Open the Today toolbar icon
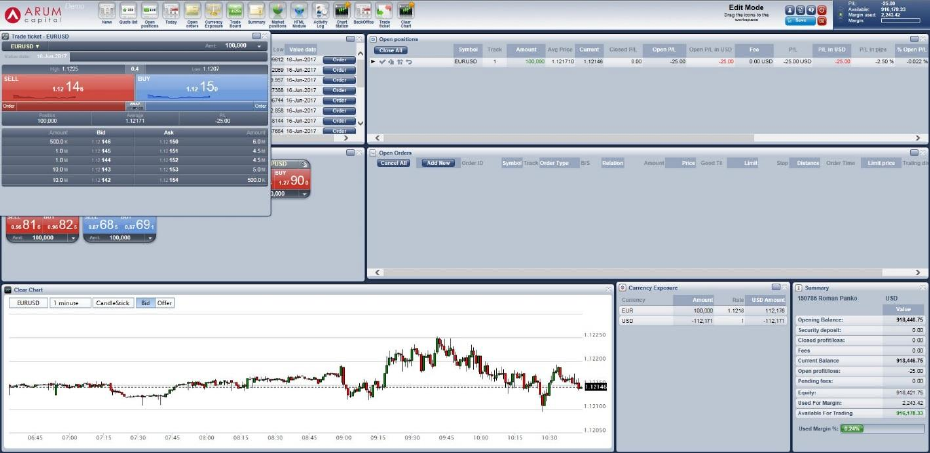 click(x=171, y=11)
